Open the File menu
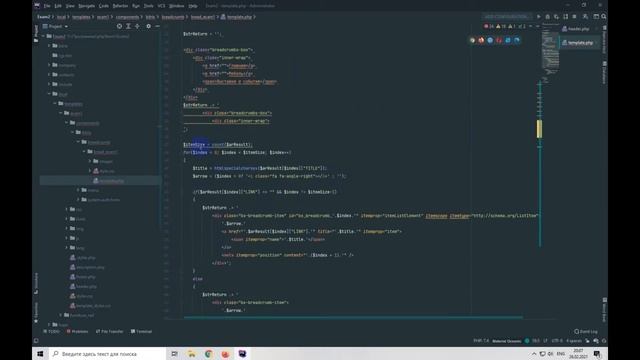Screen dimensions: 640x360 pos(47,6)
